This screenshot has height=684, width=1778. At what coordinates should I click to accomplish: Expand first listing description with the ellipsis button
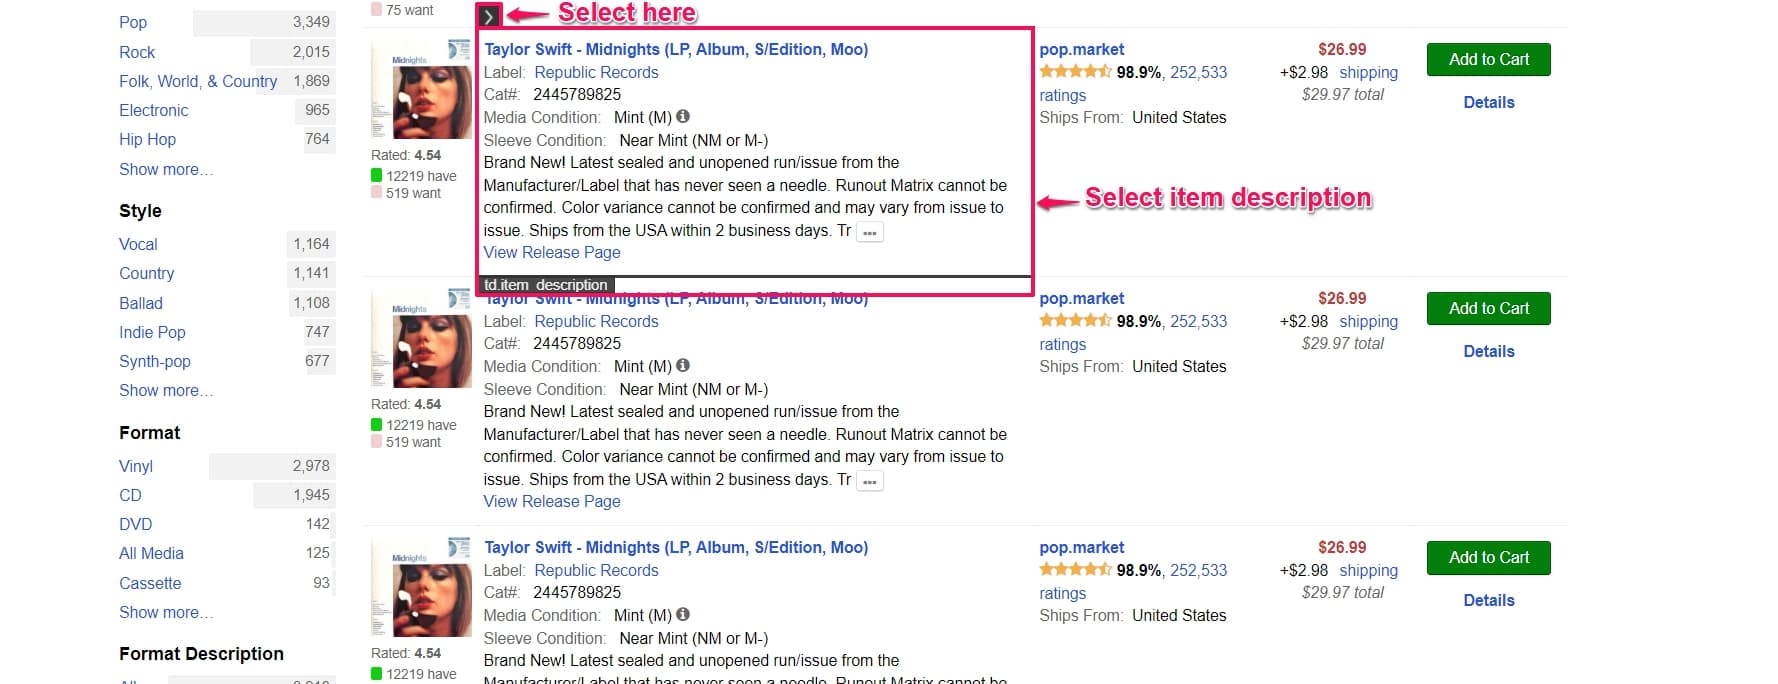870,232
